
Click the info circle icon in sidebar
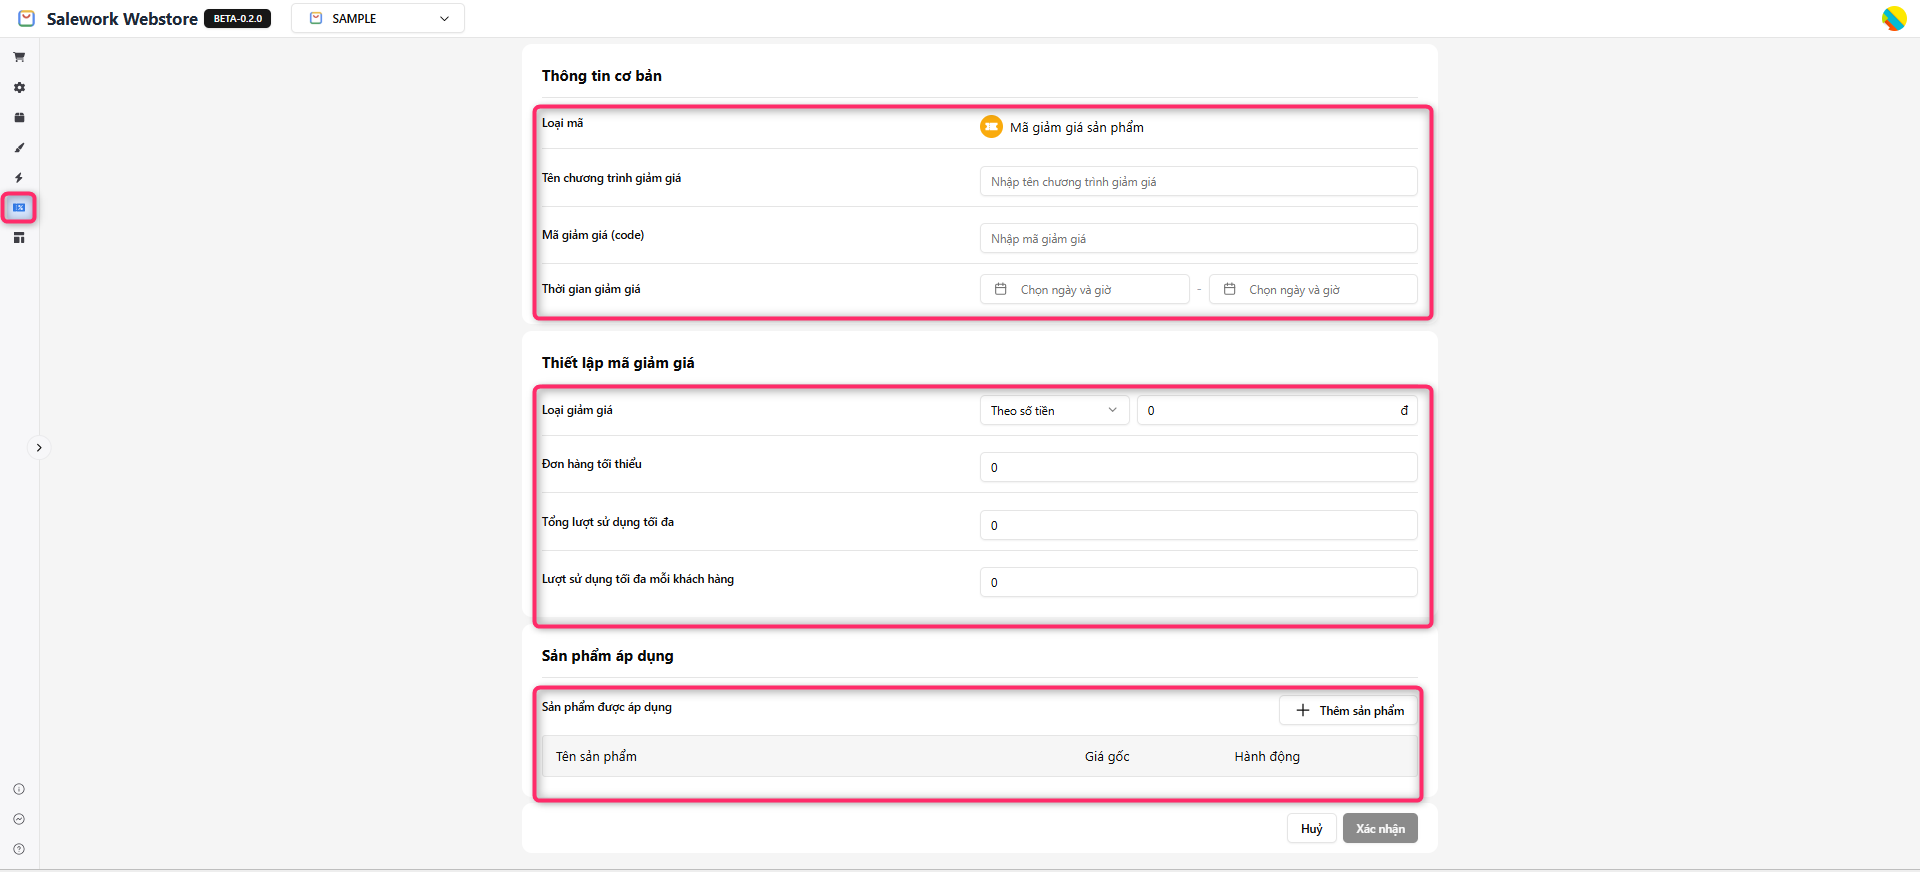(19, 789)
